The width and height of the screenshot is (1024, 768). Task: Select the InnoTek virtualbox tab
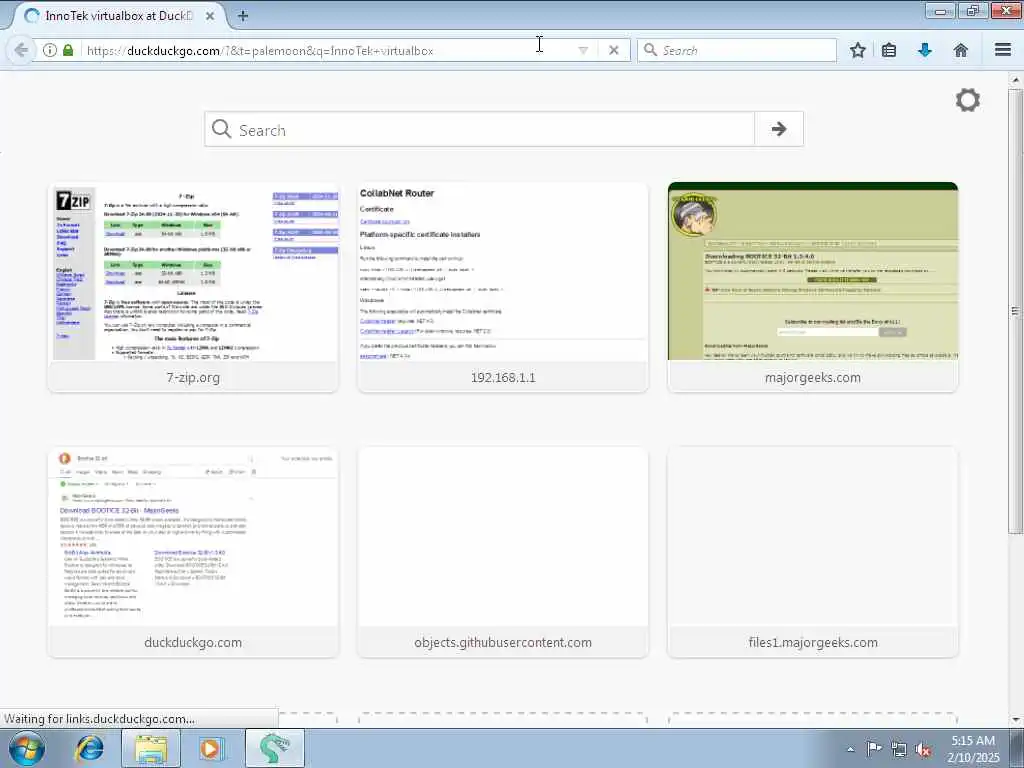click(x=118, y=16)
